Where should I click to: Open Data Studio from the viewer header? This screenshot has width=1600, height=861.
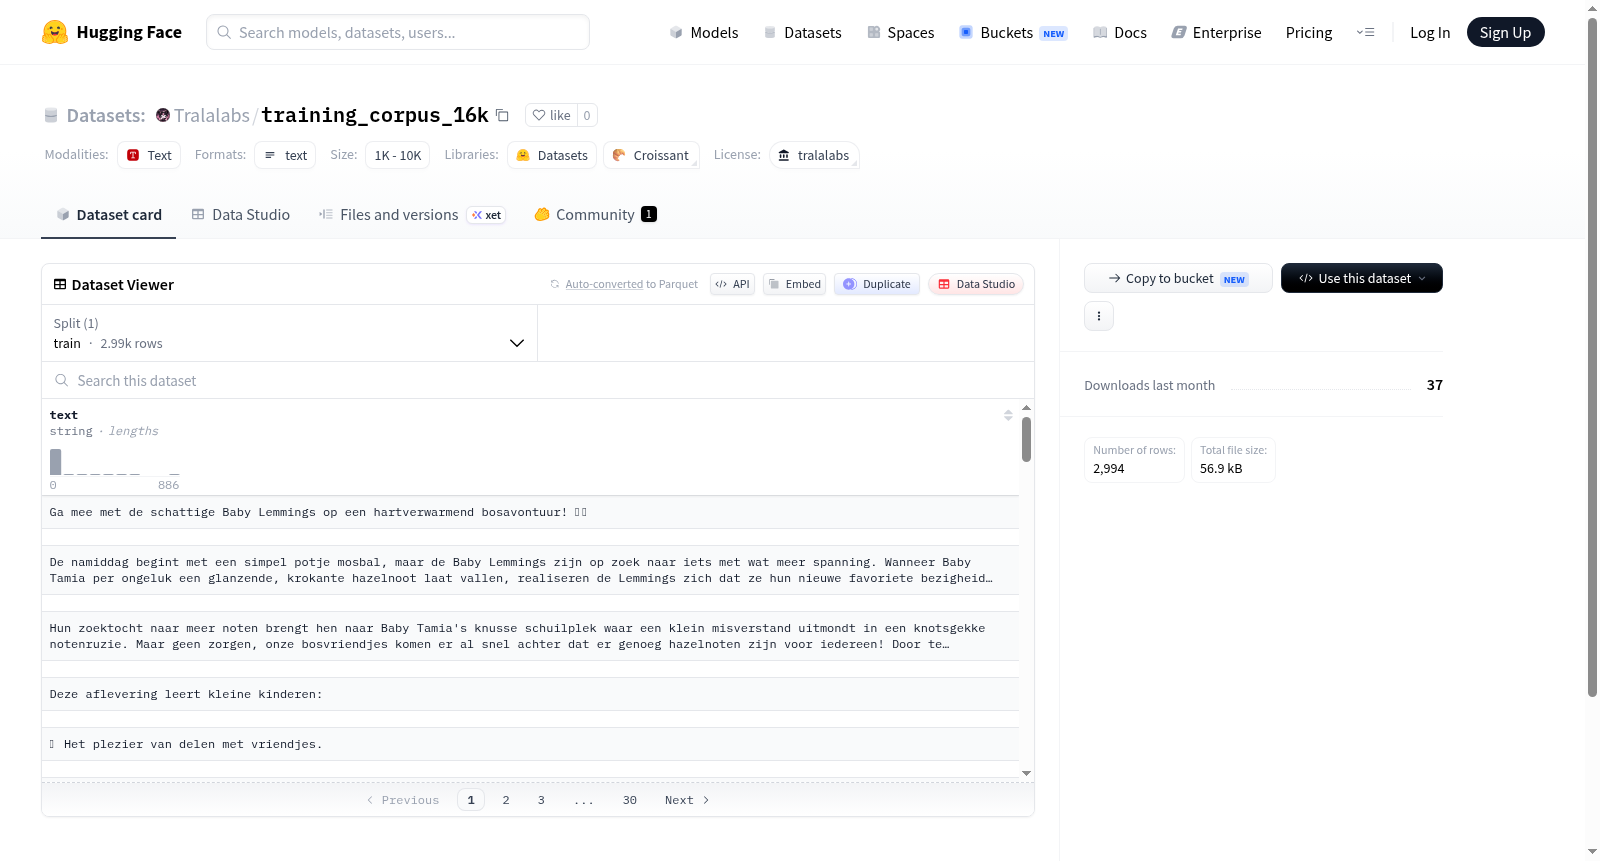[976, 284]
